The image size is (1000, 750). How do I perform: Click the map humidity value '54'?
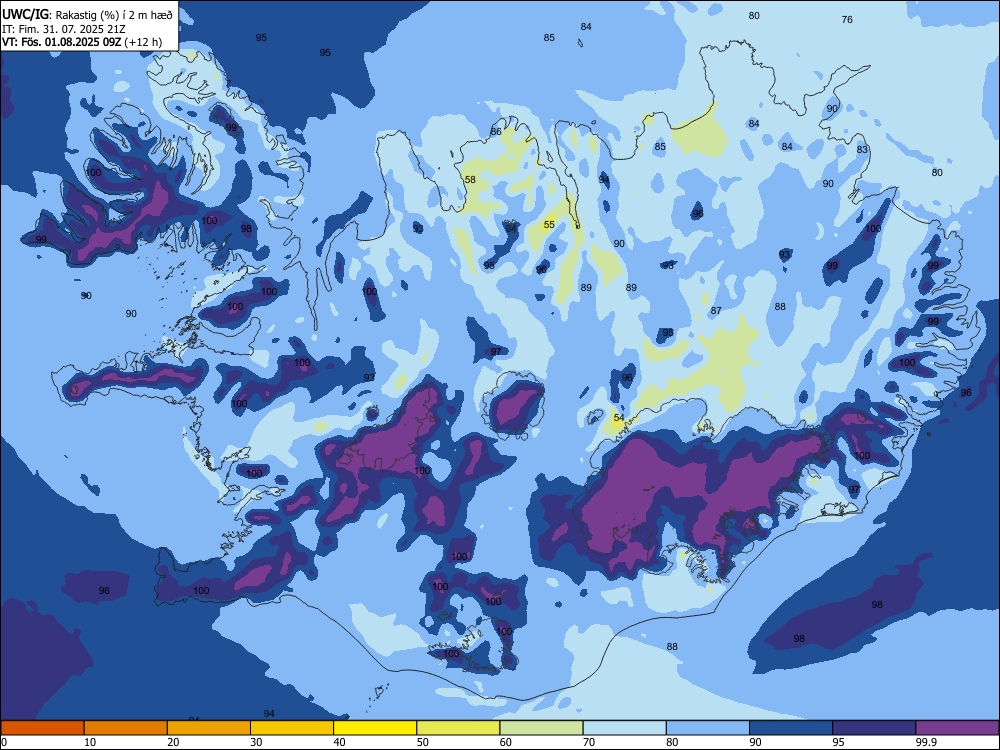tap(619, 418)
